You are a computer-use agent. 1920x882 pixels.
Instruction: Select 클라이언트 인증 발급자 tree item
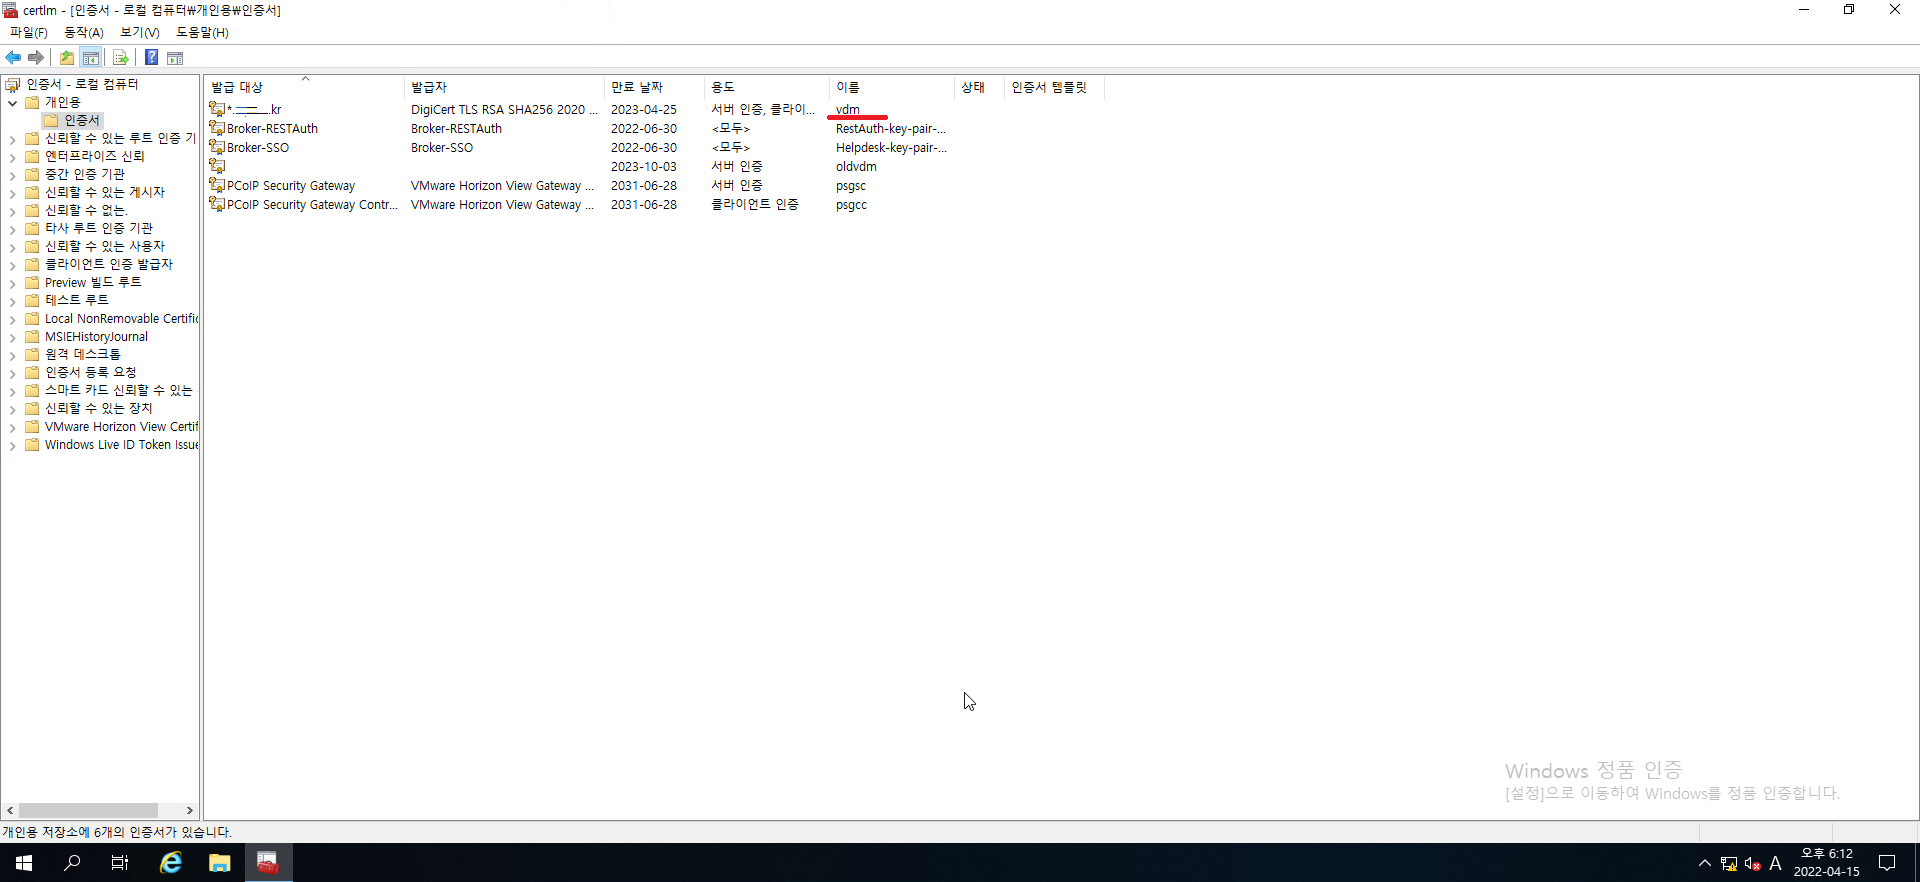109,264
